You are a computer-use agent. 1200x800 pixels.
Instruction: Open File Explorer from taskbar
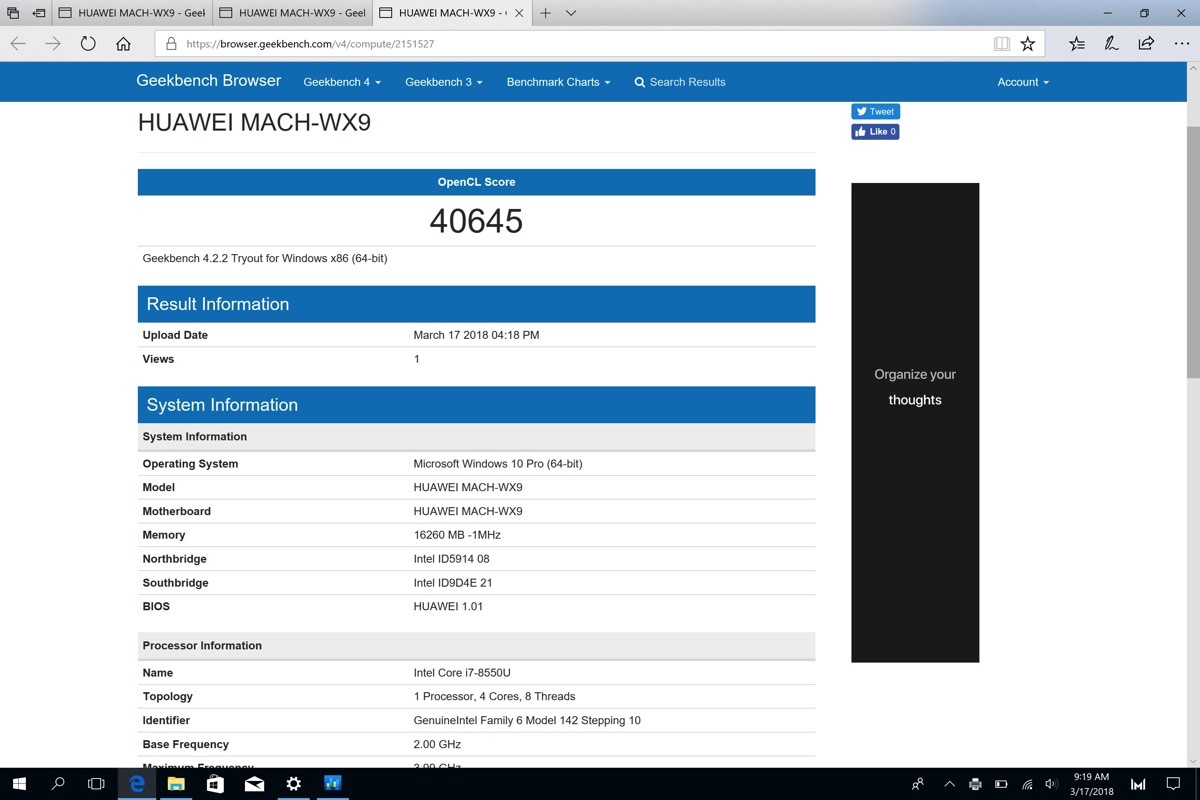coord(176,784)
